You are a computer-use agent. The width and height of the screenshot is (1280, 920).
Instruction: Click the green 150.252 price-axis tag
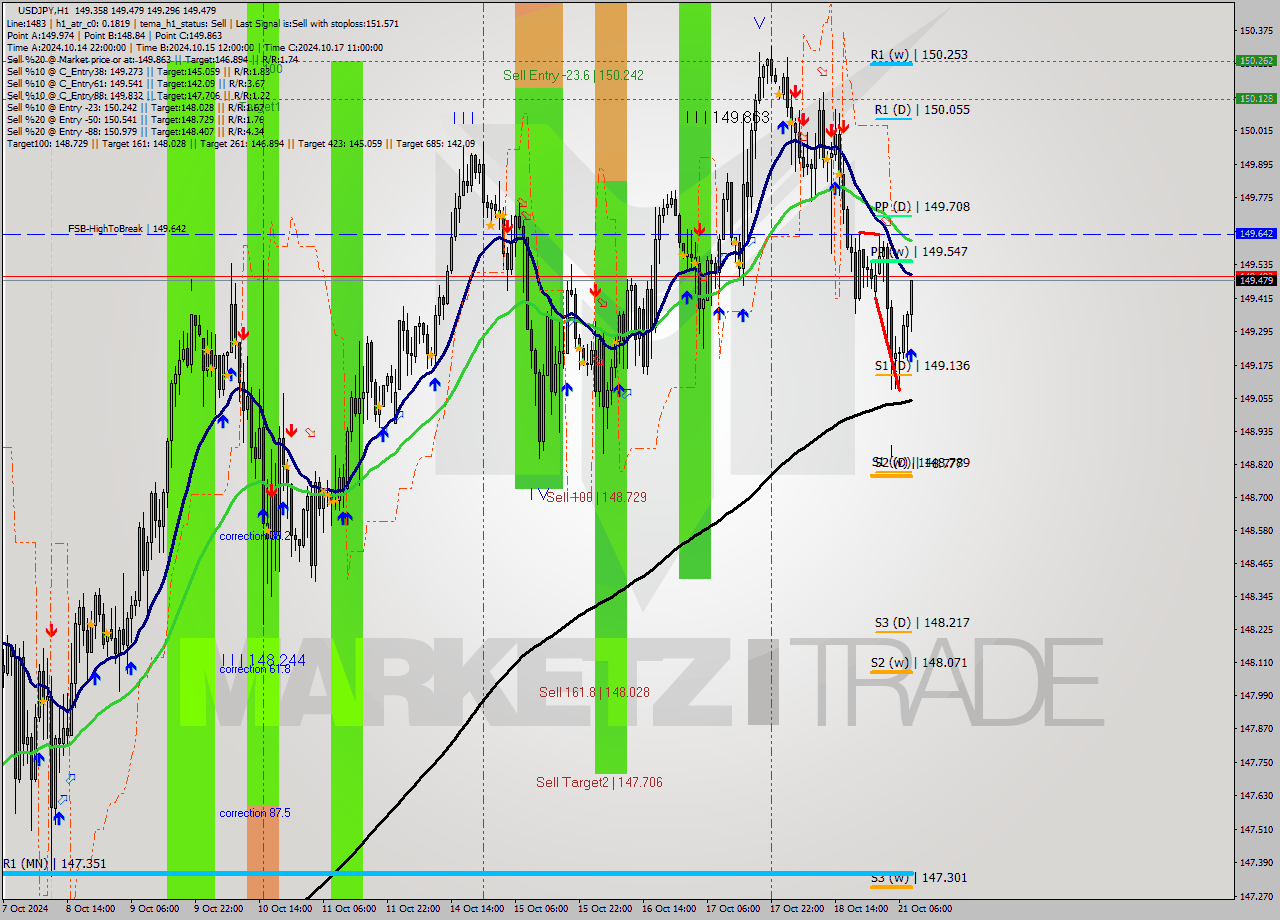tap(1256, 61)
